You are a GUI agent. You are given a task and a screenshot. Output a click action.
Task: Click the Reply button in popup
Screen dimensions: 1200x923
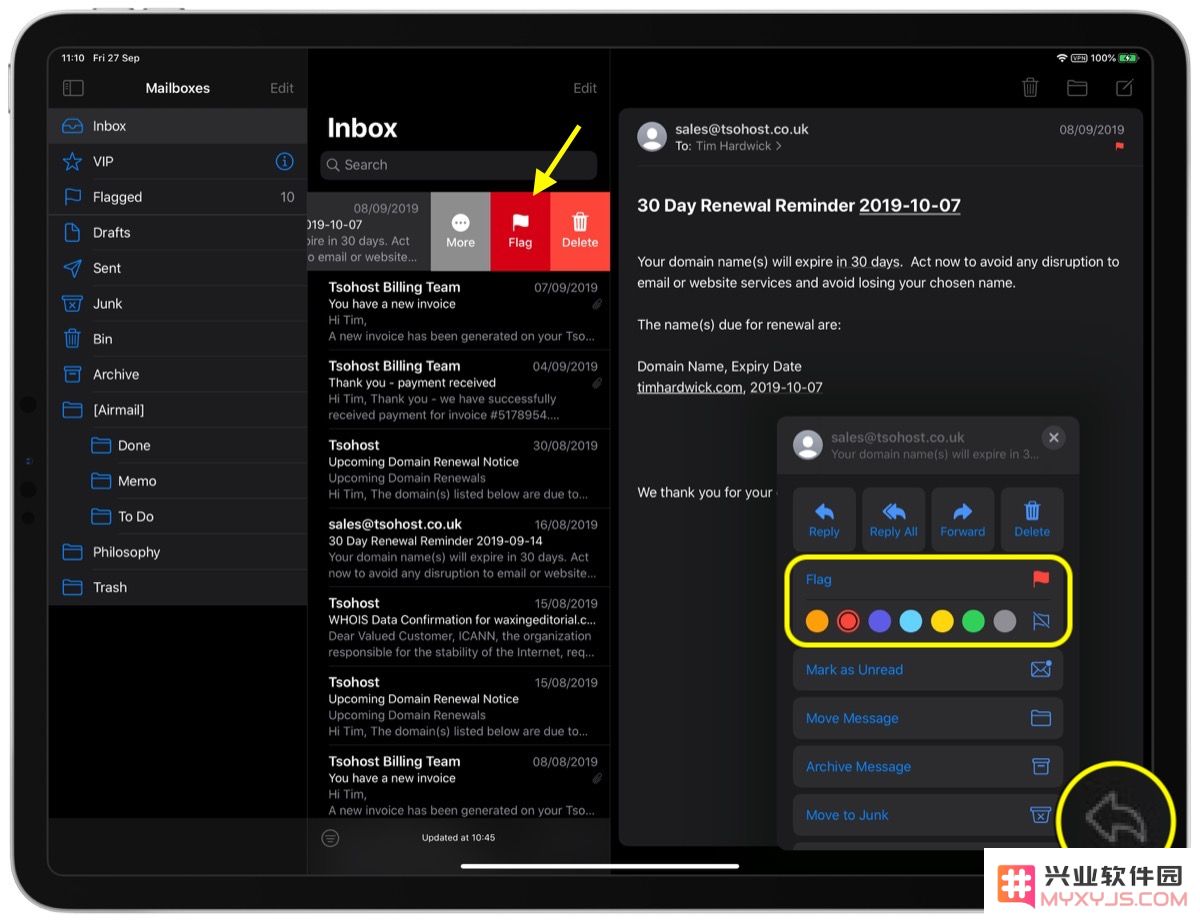(824, 519)
